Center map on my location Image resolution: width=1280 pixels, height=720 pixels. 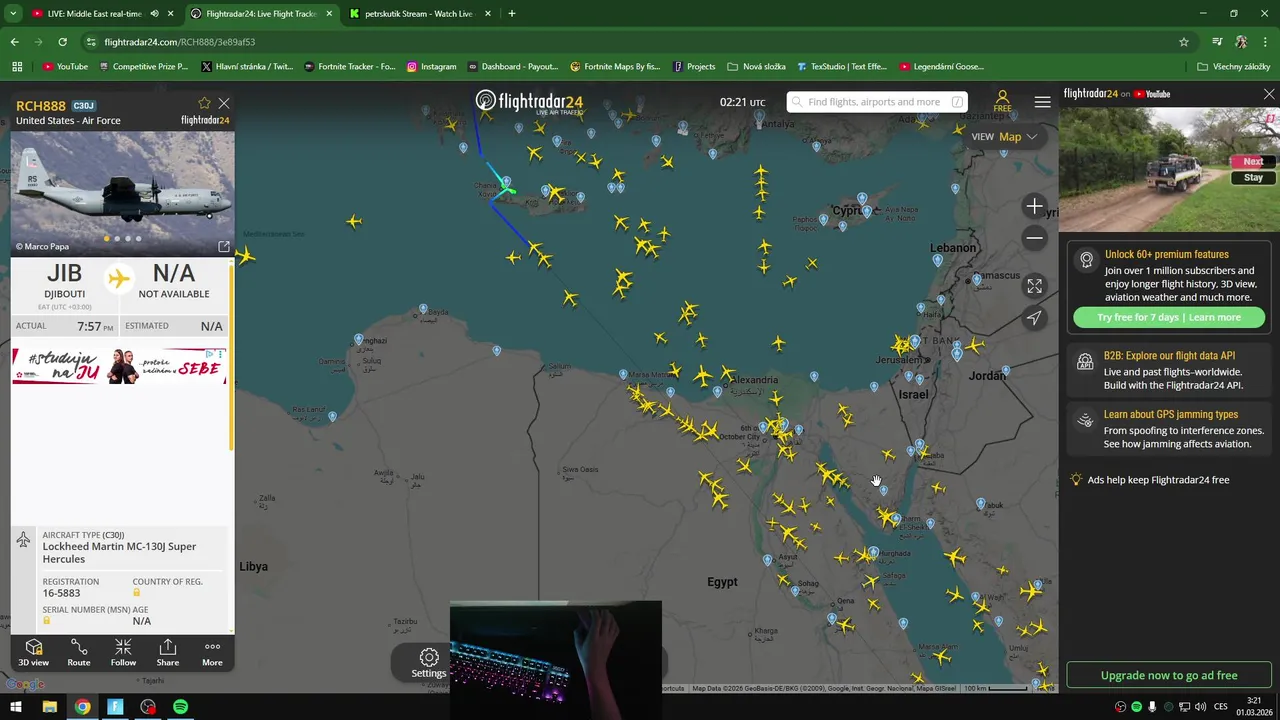[1034, 317]
